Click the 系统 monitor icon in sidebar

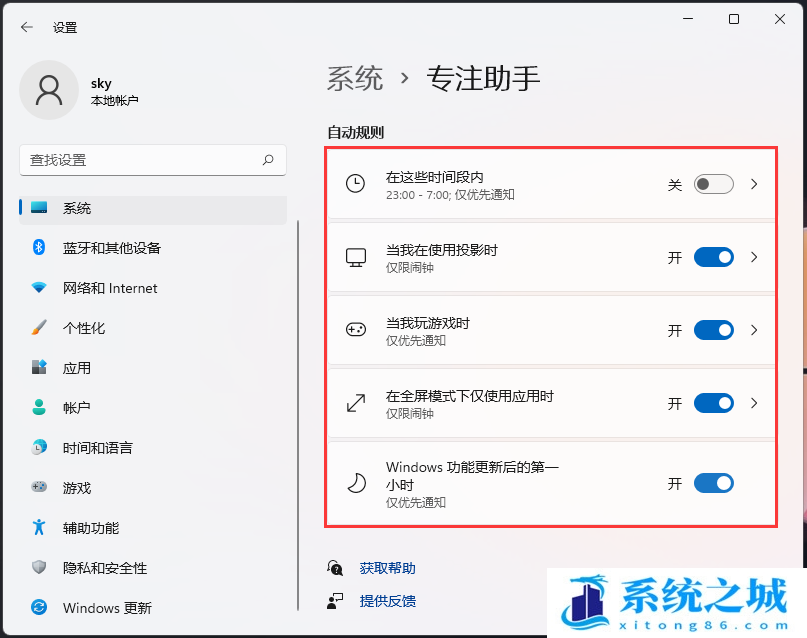(x=39, y=208)
